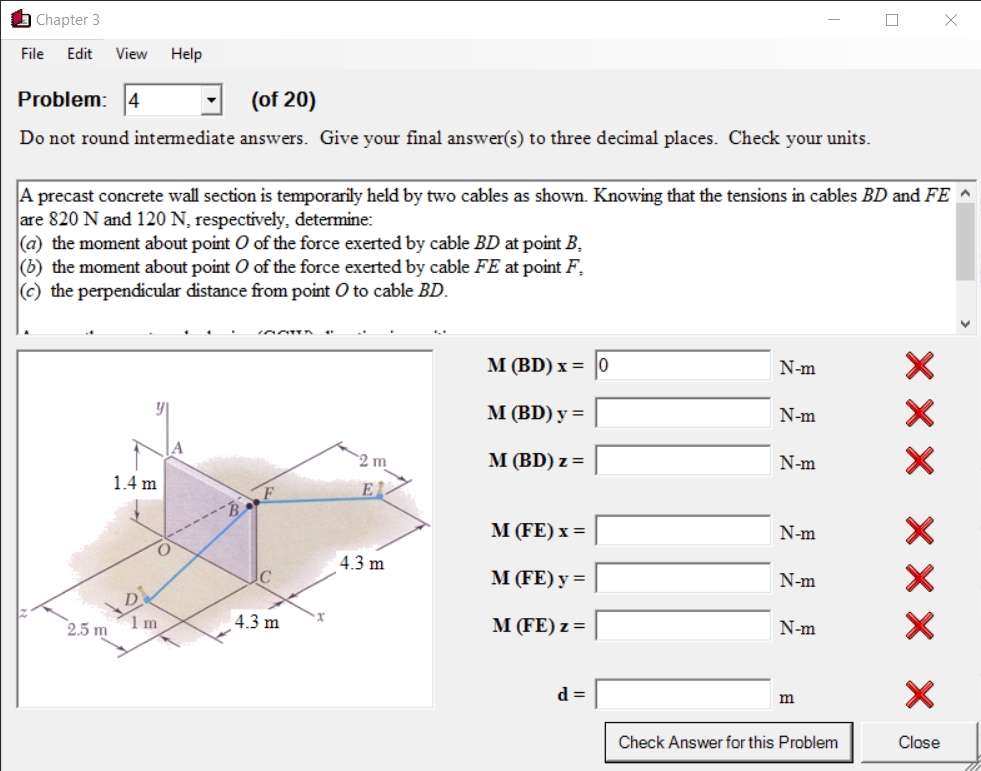This screenshot has width=981, height=771.
Task: Click the M (FE) x input field
Action: [683, 531]
